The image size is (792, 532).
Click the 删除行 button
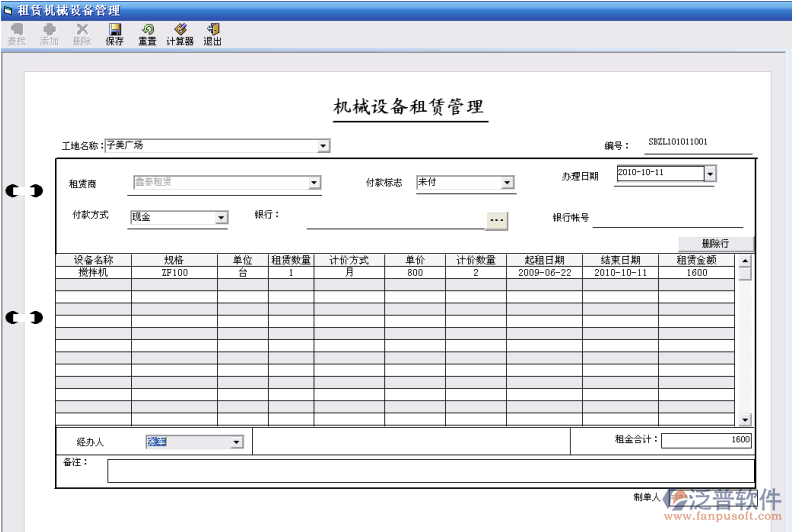tap(715, 243)
